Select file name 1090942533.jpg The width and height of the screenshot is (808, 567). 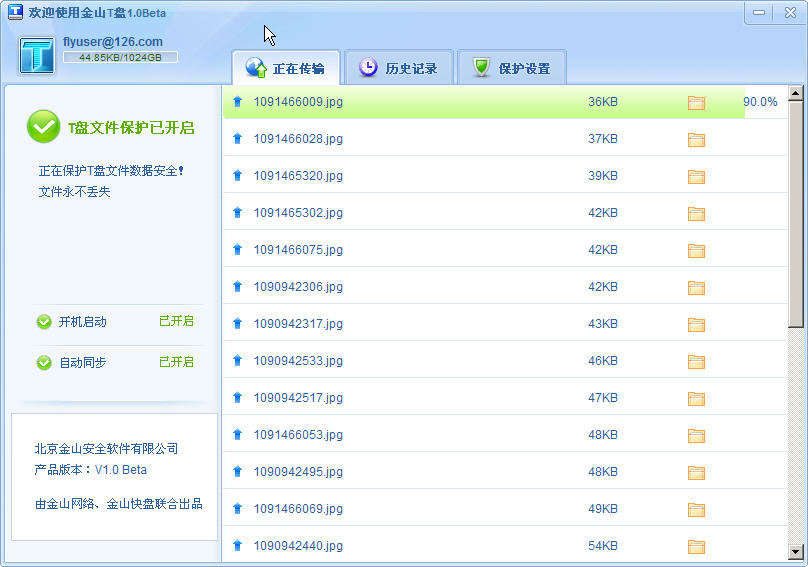click(x=298, y=361)
